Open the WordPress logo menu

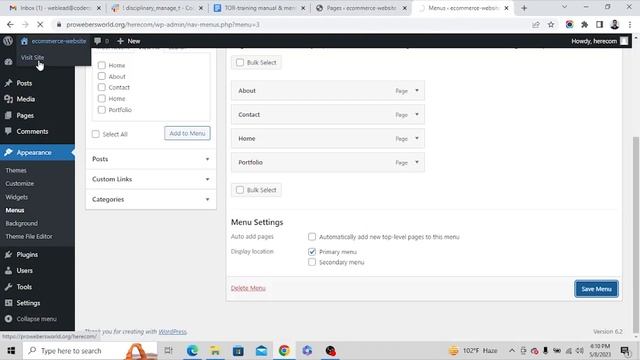[x=8, y=41]
